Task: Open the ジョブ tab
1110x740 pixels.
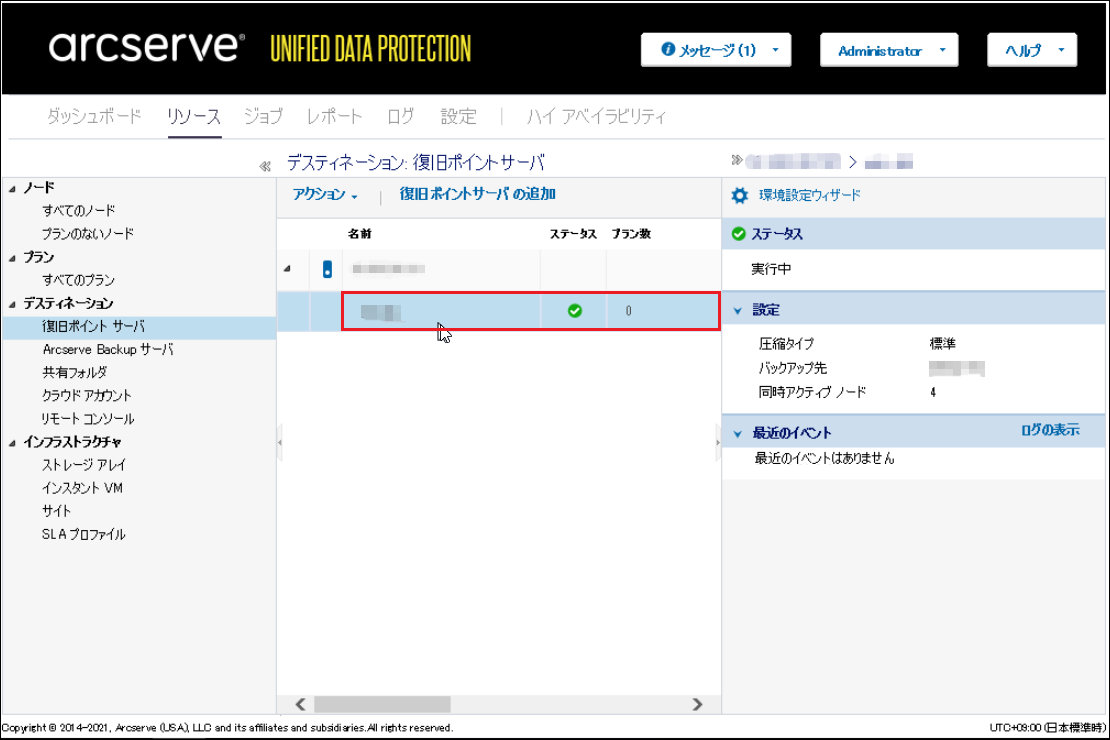Action: (x=263, y=117)
